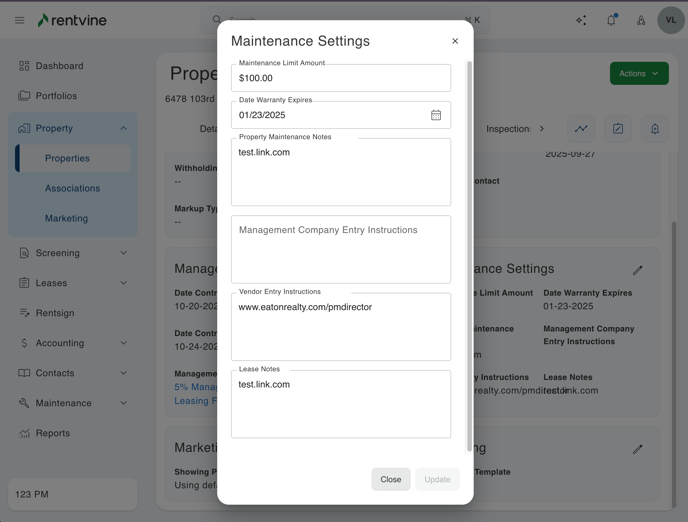Screen dimensions: 688x522
Task: Open the hamburger navigation menu
Action: pos(19,20)
